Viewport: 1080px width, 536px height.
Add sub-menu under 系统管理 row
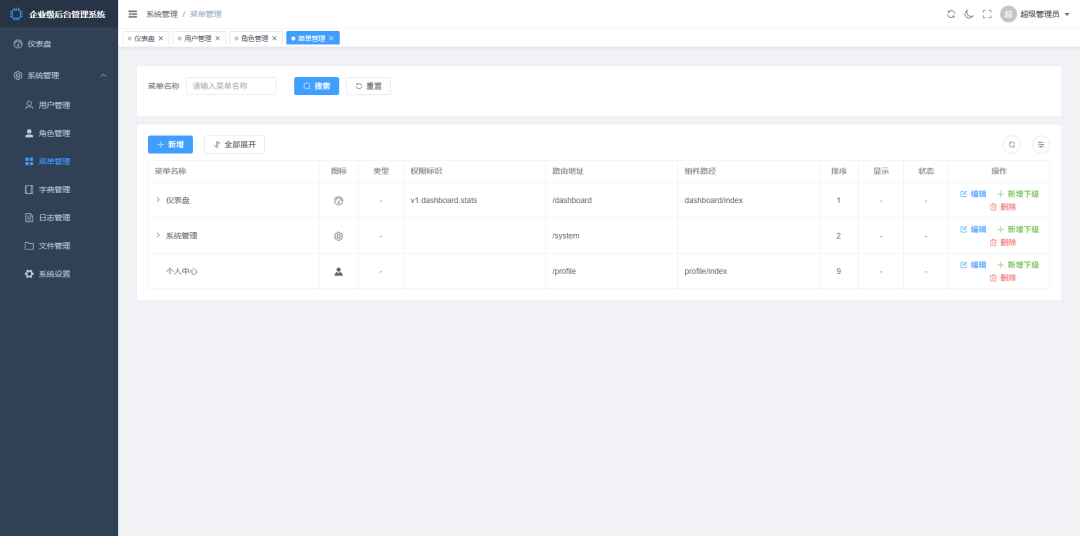1018,229
